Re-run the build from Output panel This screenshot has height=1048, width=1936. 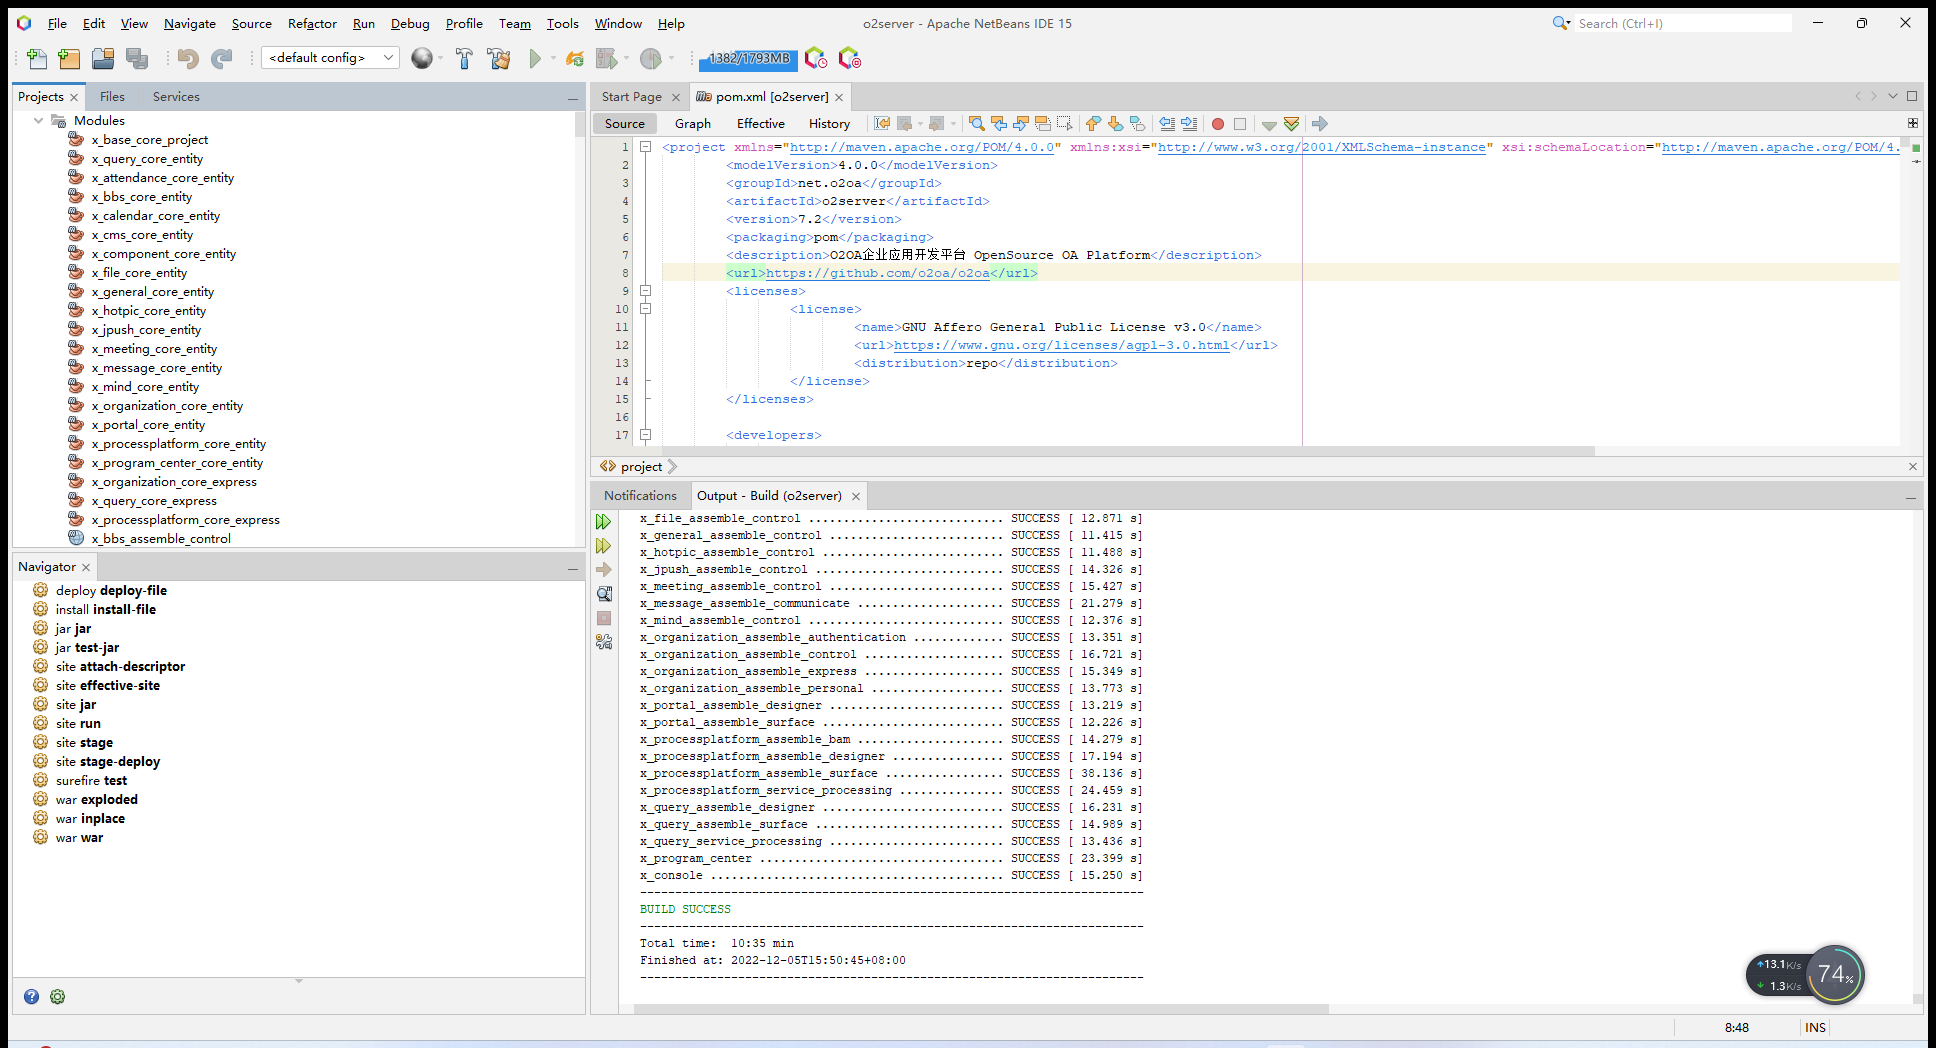click(603, 522)
